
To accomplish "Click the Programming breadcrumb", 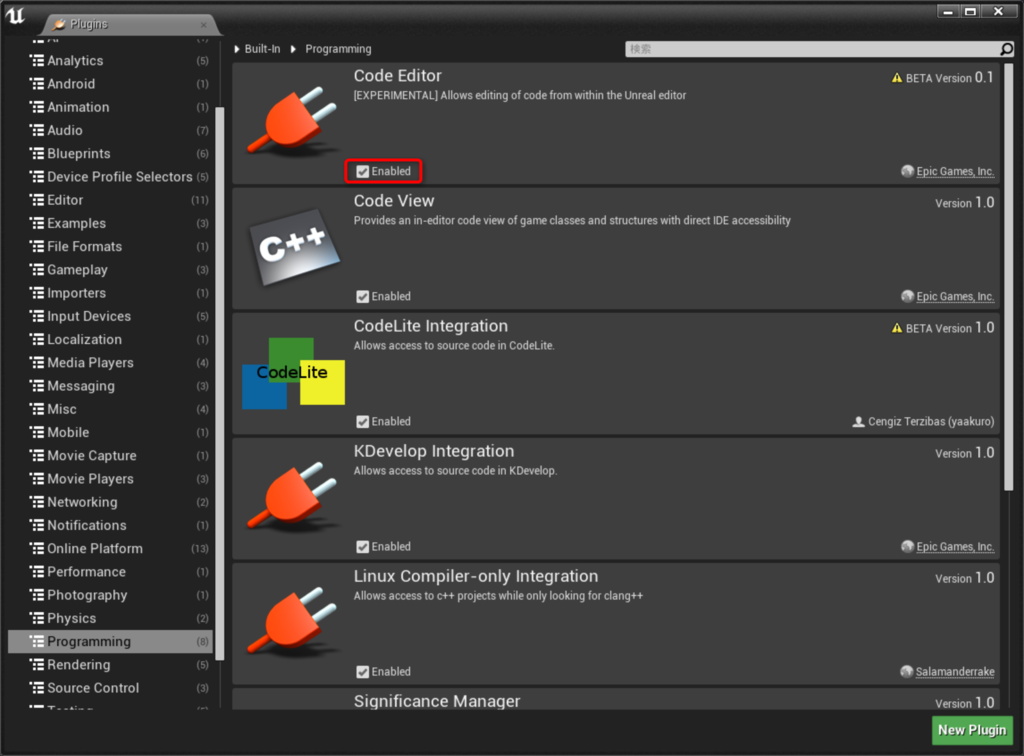I will [x=338, y=49].
